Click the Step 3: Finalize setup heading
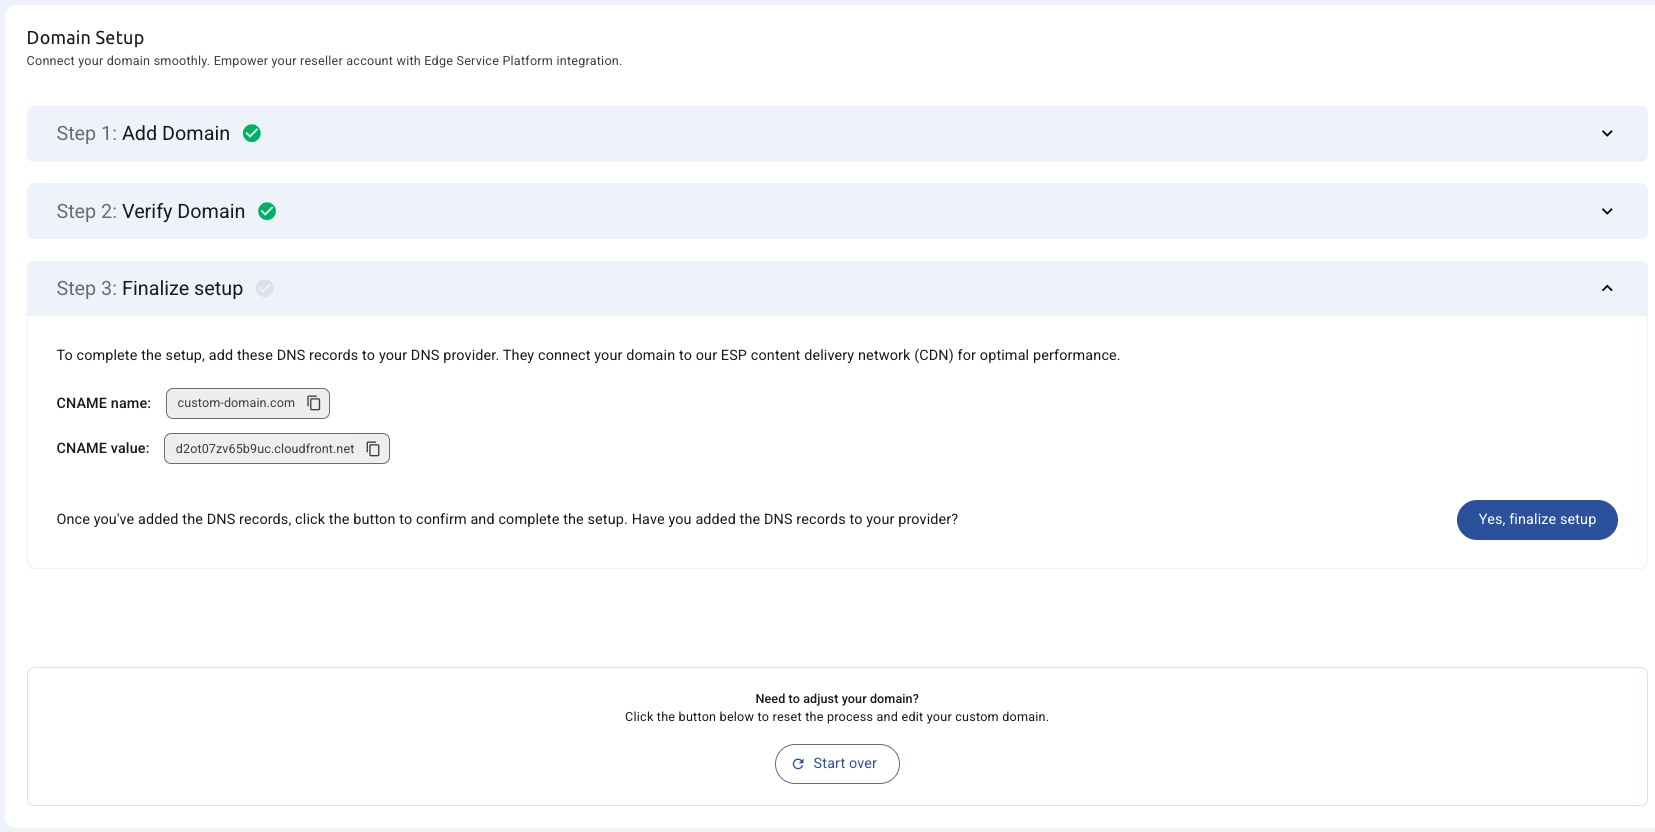 click(150, 288)
